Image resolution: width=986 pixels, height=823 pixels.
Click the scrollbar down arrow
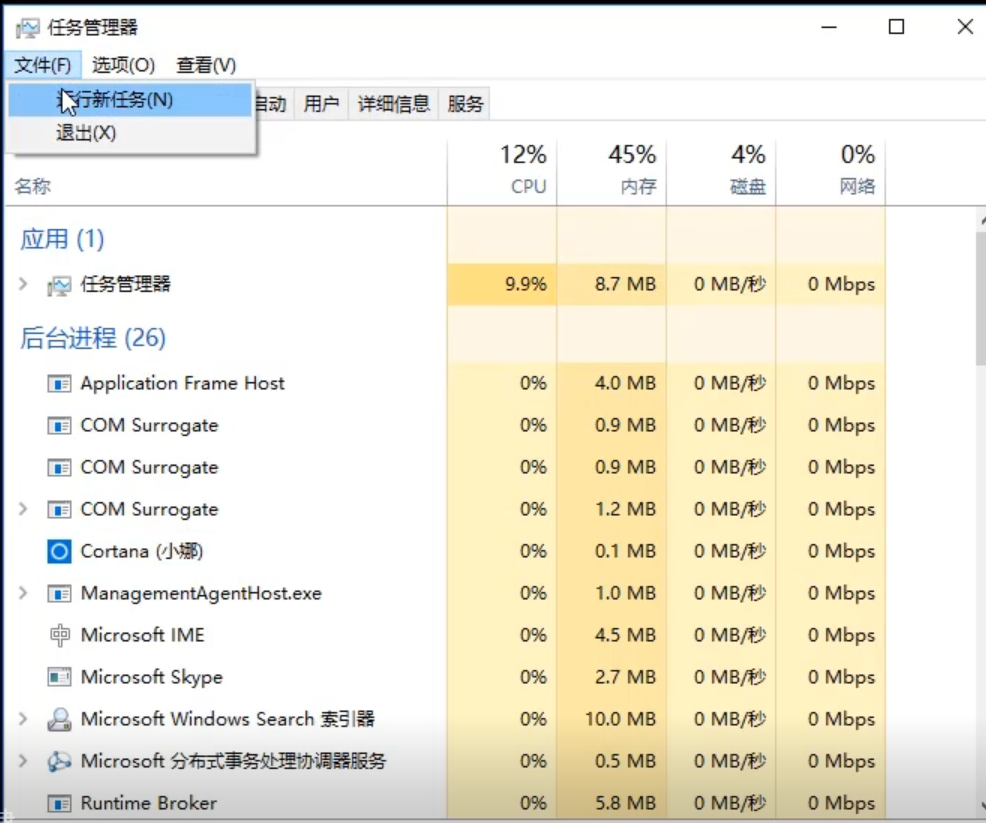point(982,805)
